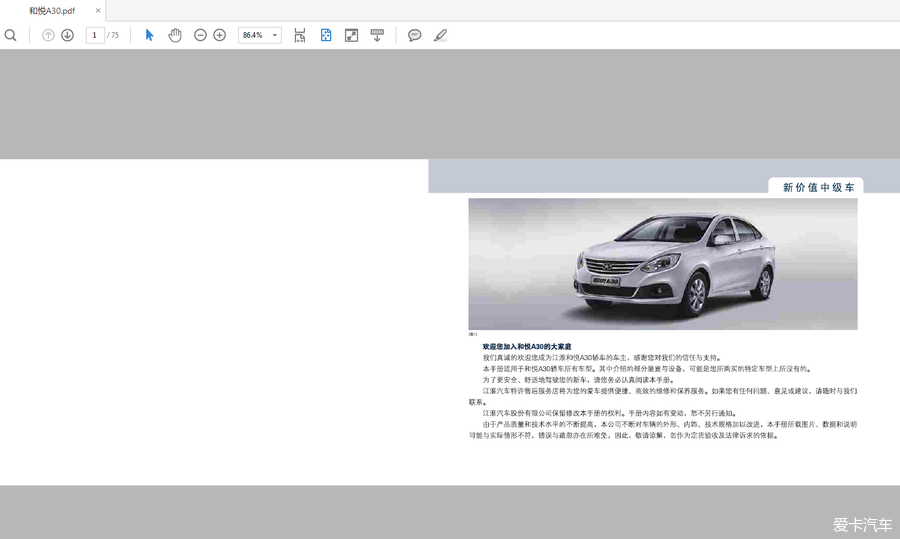The width and height of the screenshot is (900, 539).
Task: Click the read mode download icon
Action: tap(377, 36)
